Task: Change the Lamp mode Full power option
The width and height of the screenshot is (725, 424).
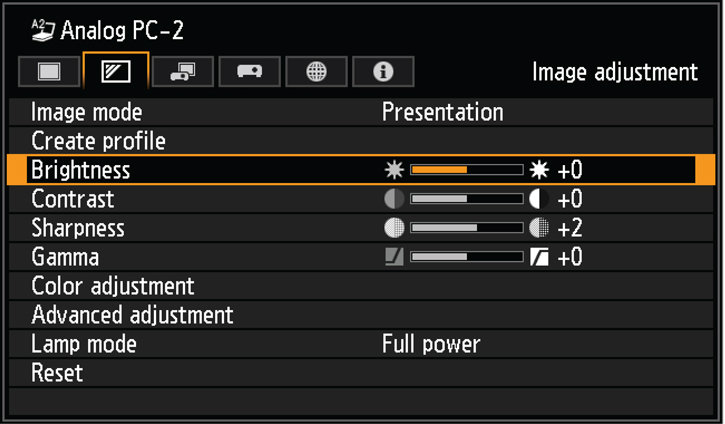Action: (x=431, y=345)
